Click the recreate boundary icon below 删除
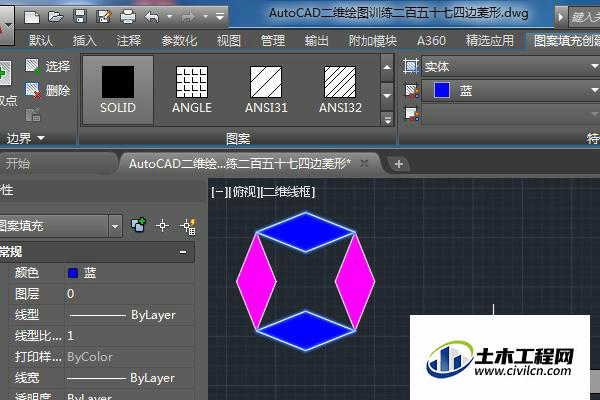Viewport: 600px width, 400px height. (x=33, y=114)
